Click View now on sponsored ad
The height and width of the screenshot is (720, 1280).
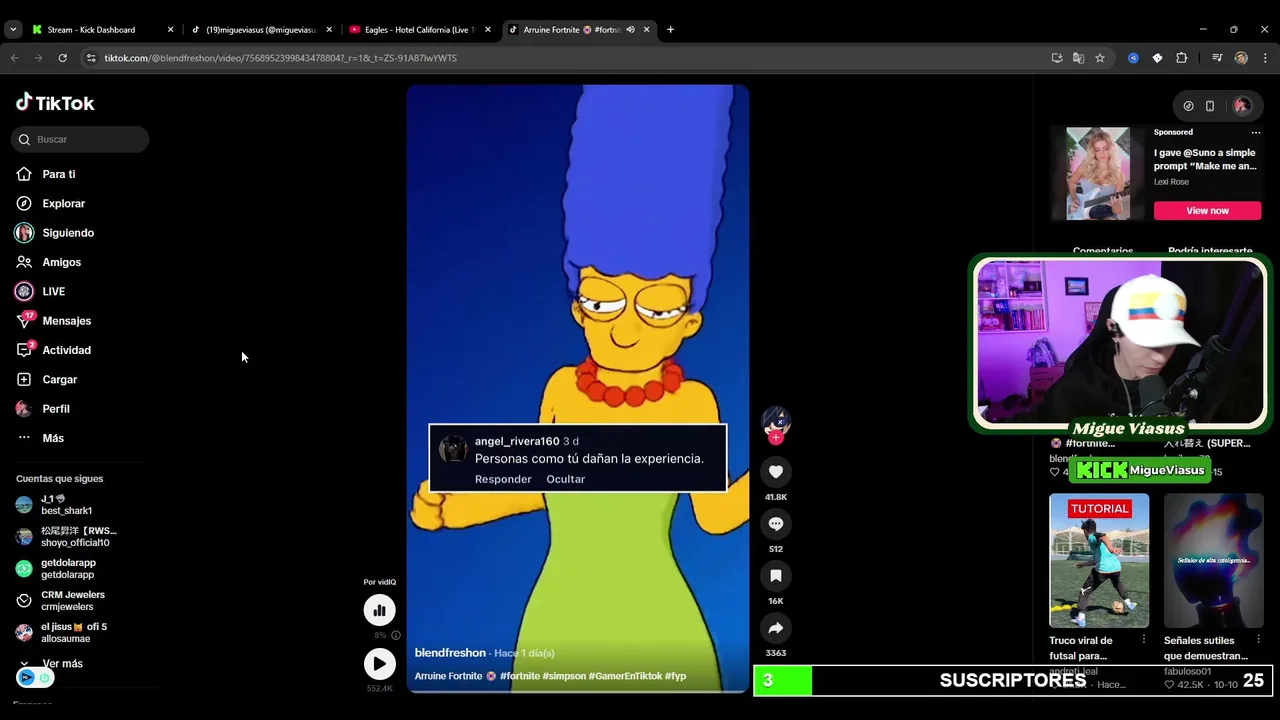(1207, 211)
